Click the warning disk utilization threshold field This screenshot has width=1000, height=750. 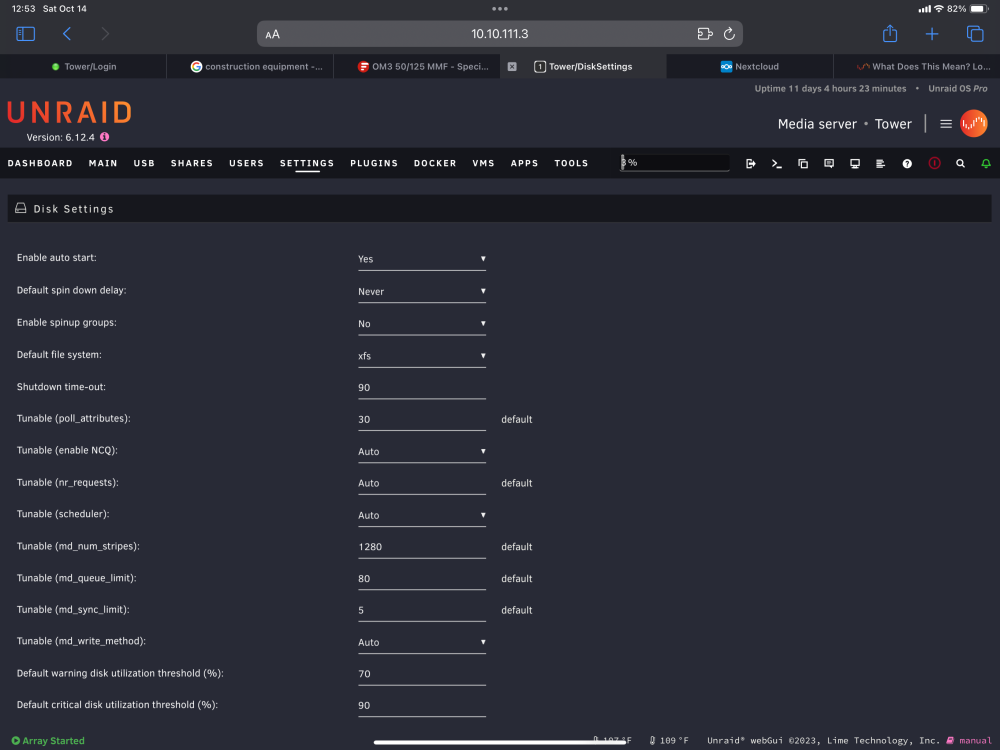tap(422, 674)
